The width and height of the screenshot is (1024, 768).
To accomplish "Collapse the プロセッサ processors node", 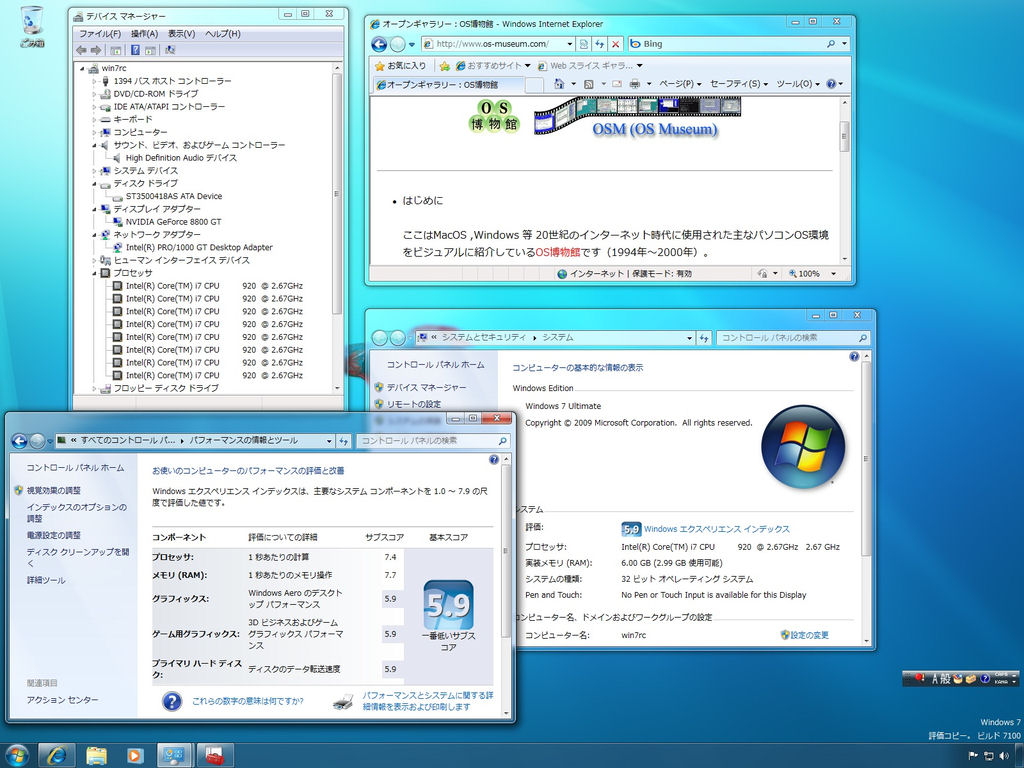I will [x=95, y=274].
